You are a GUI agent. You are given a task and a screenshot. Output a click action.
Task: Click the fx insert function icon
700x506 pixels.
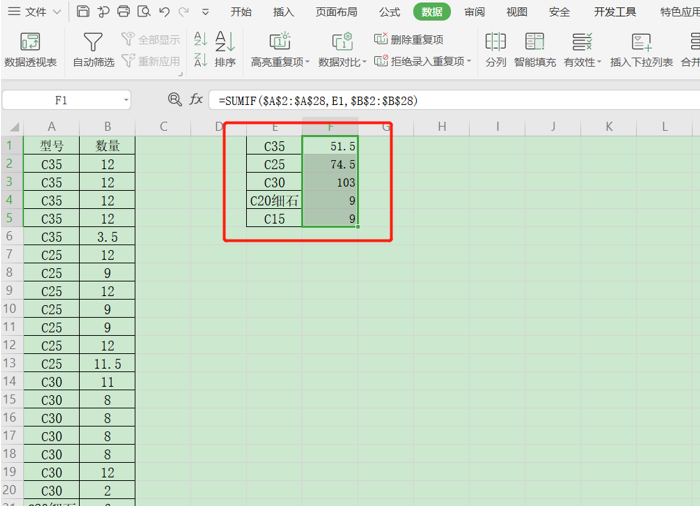(196, 99)
